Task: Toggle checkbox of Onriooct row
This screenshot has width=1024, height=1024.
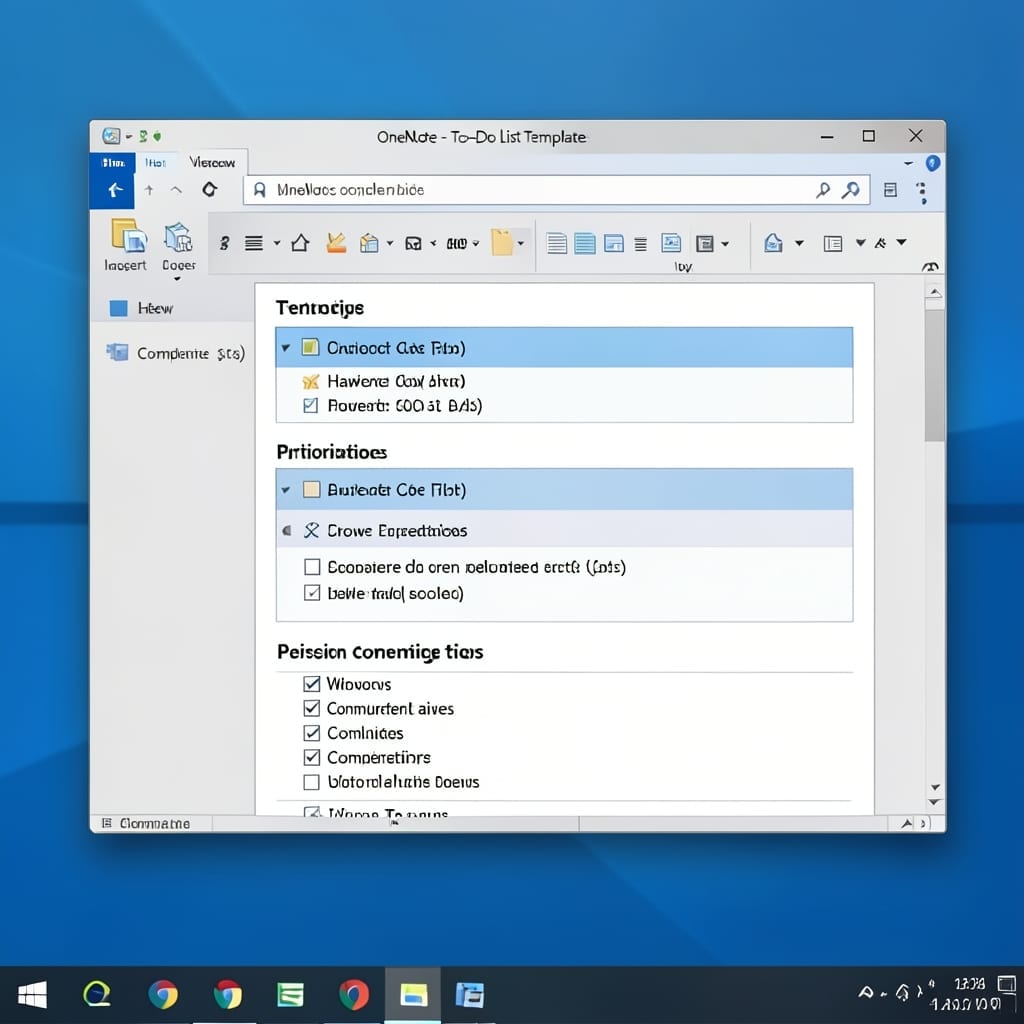Action: tap(310, 347)
